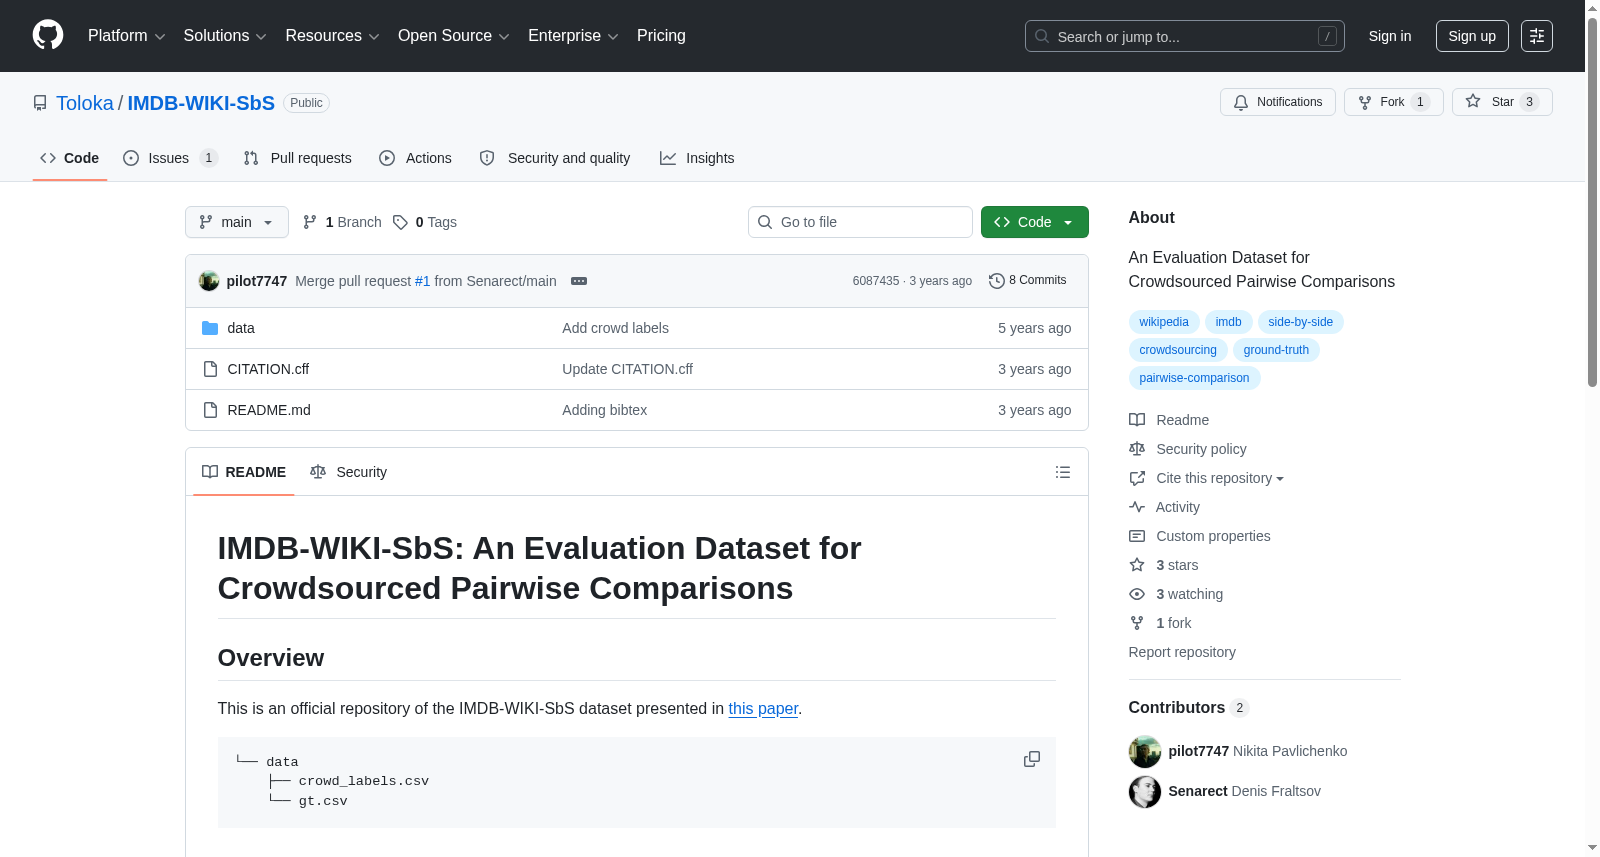Click the branch icon beside 1 Branch
This screenshot has height=857, width=1600.
pos(310,222)
